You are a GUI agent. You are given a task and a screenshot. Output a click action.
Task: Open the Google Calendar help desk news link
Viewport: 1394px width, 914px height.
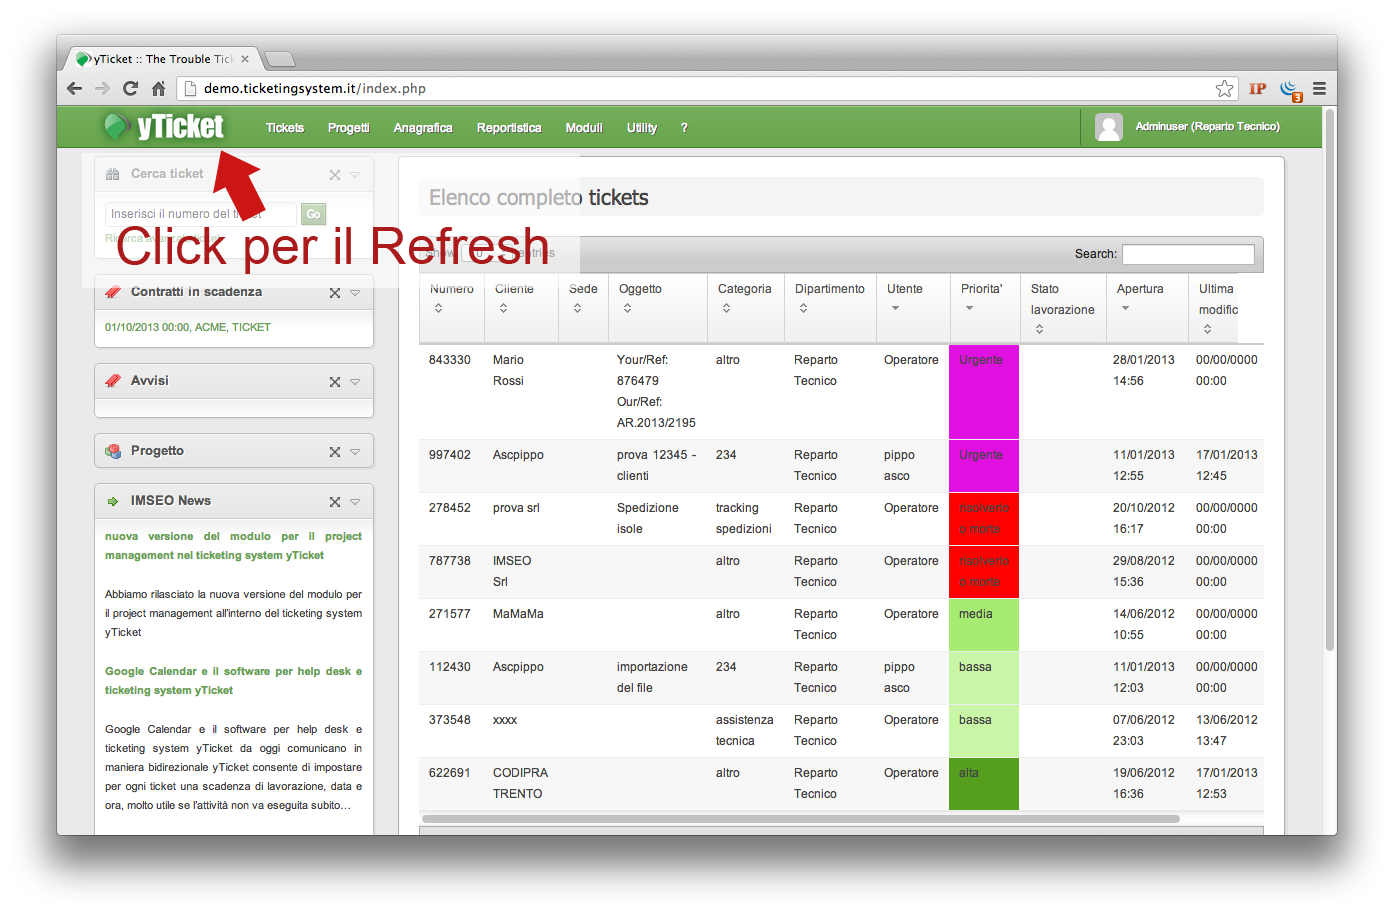coord(233,681)
